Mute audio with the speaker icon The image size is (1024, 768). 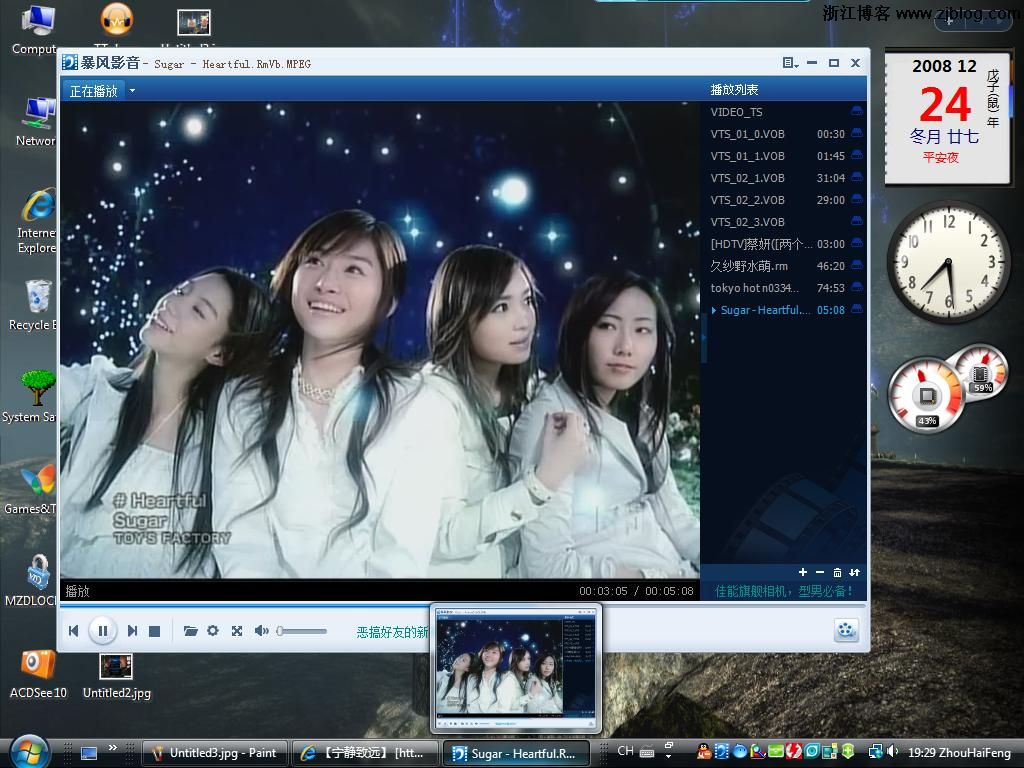[x=262, y=630]
